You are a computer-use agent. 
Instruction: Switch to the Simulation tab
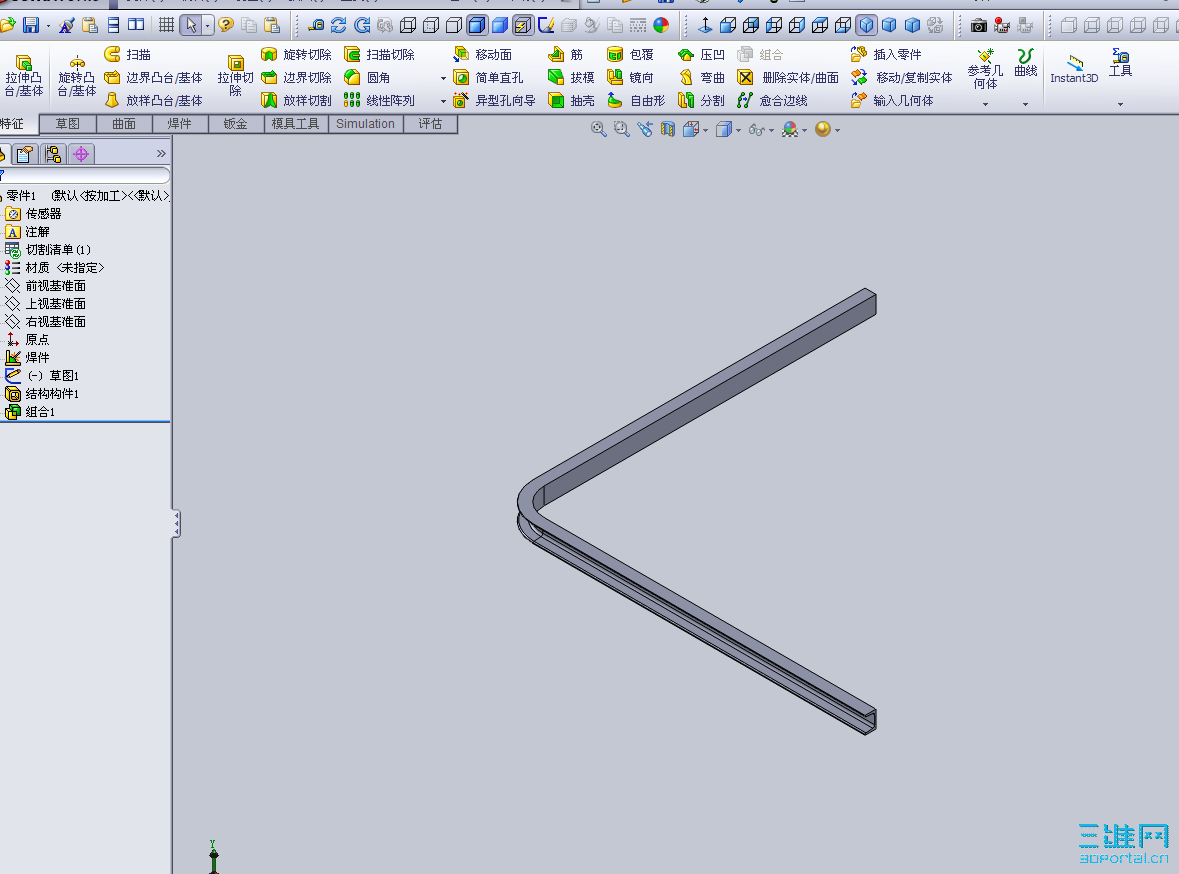point(365,124)
